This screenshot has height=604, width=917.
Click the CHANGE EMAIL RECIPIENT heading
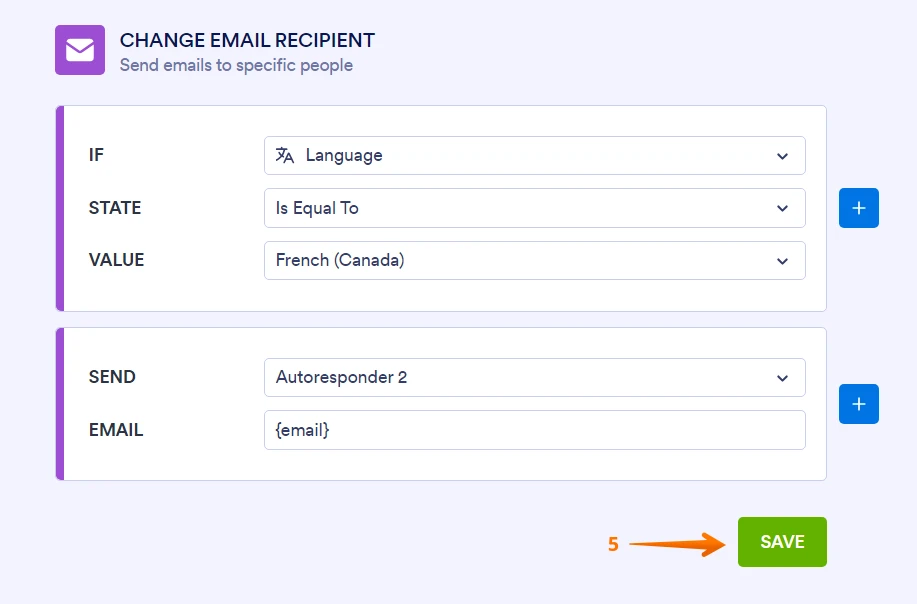click(246, 40)
